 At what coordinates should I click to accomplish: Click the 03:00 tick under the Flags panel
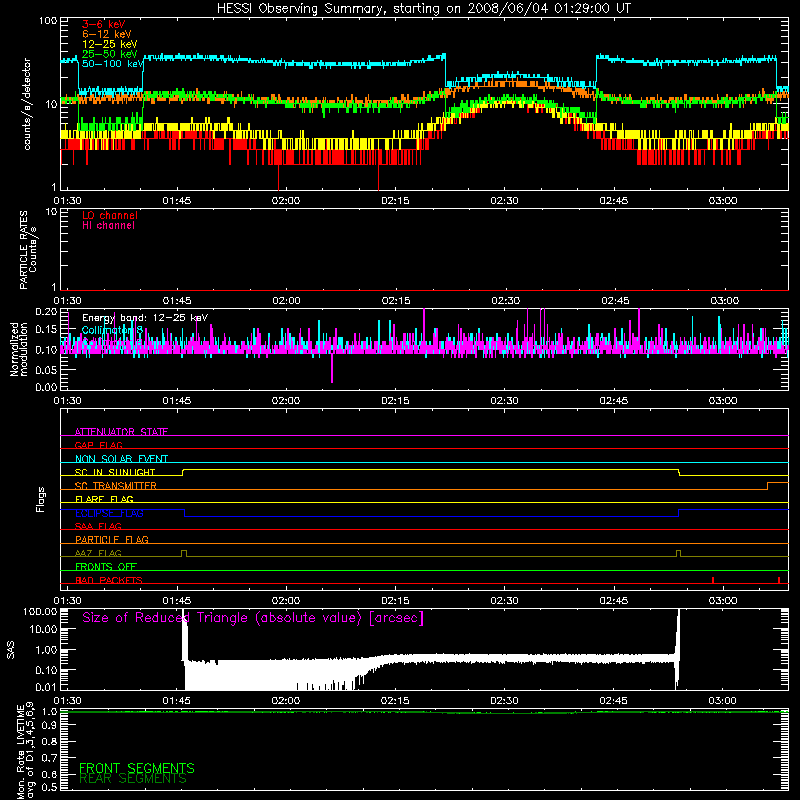pyautogui.click(x=722, y=601)
